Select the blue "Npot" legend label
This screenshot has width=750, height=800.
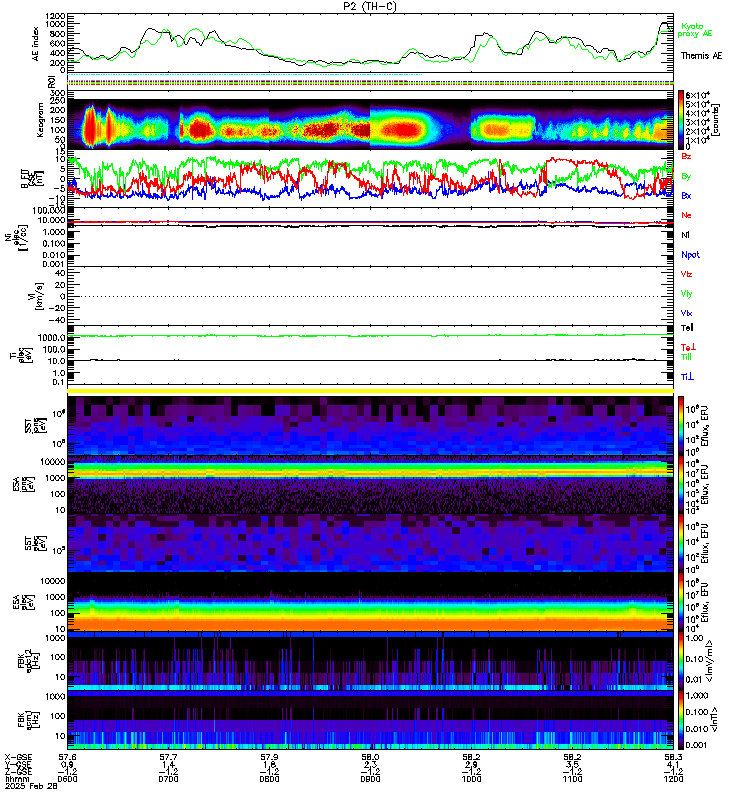tap(690, 255)
